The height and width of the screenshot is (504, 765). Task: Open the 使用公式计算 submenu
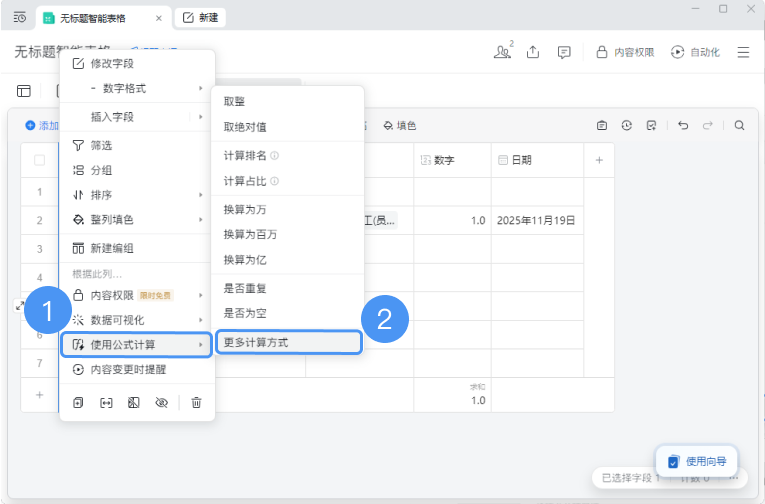pos(137,344)
